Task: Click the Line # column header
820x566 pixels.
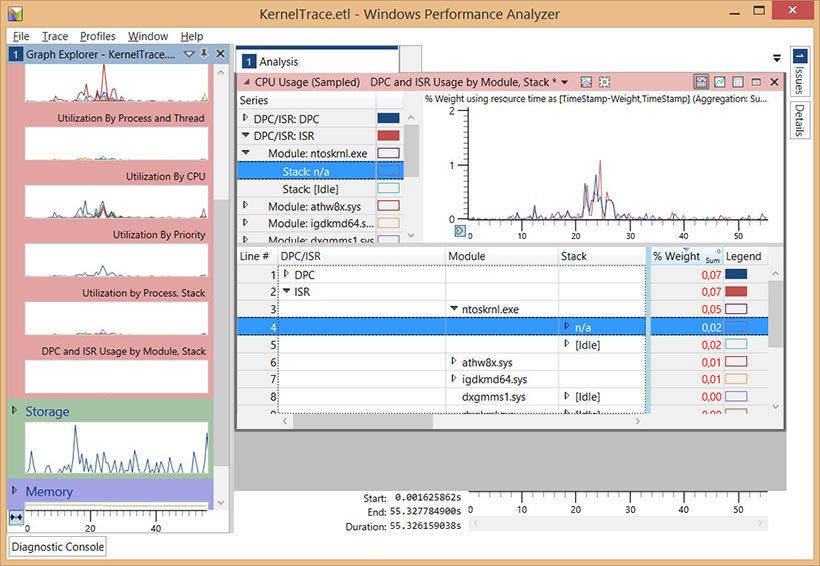Action: (x=257, y=256)
